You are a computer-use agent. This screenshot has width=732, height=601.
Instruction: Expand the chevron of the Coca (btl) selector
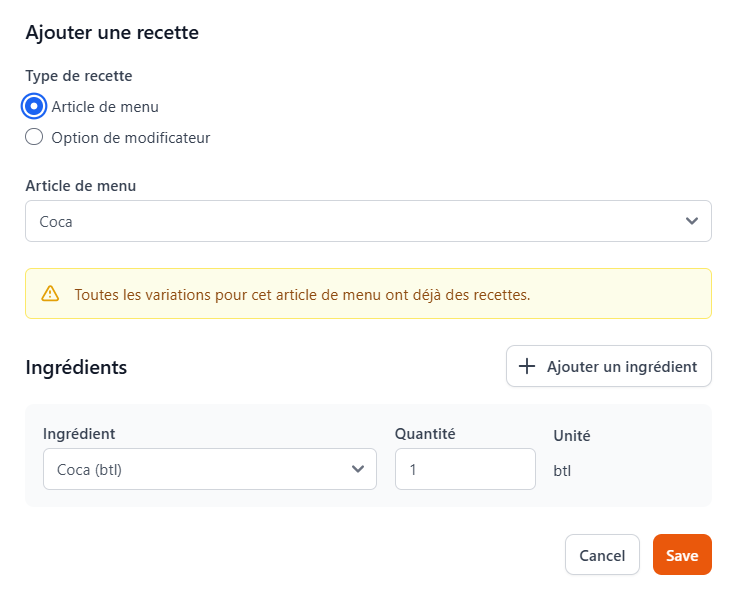(x=358, y=469)
